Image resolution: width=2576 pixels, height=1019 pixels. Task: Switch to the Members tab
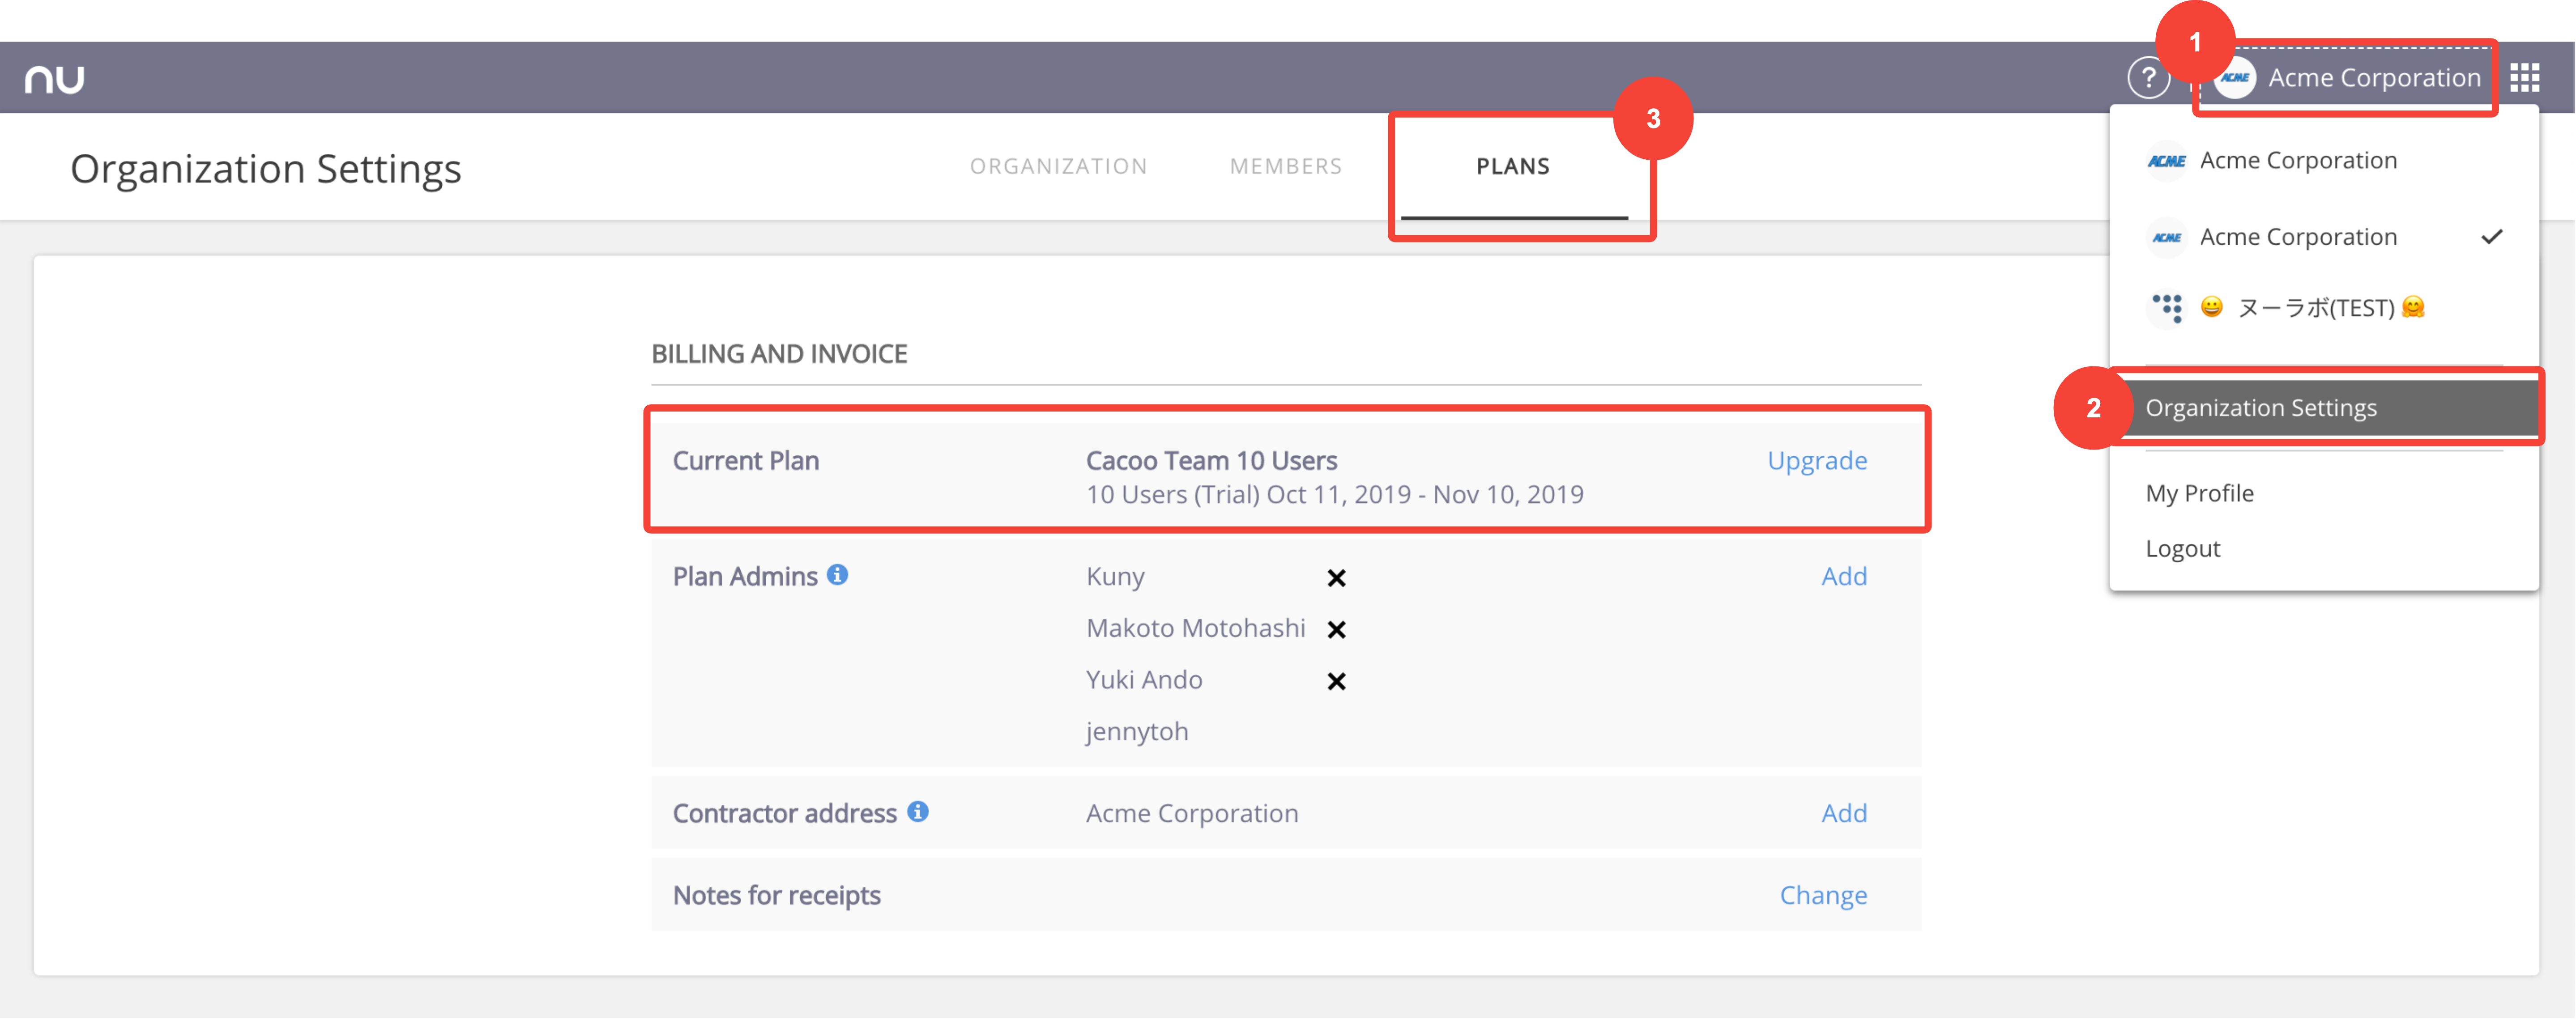pos(1286,166)
